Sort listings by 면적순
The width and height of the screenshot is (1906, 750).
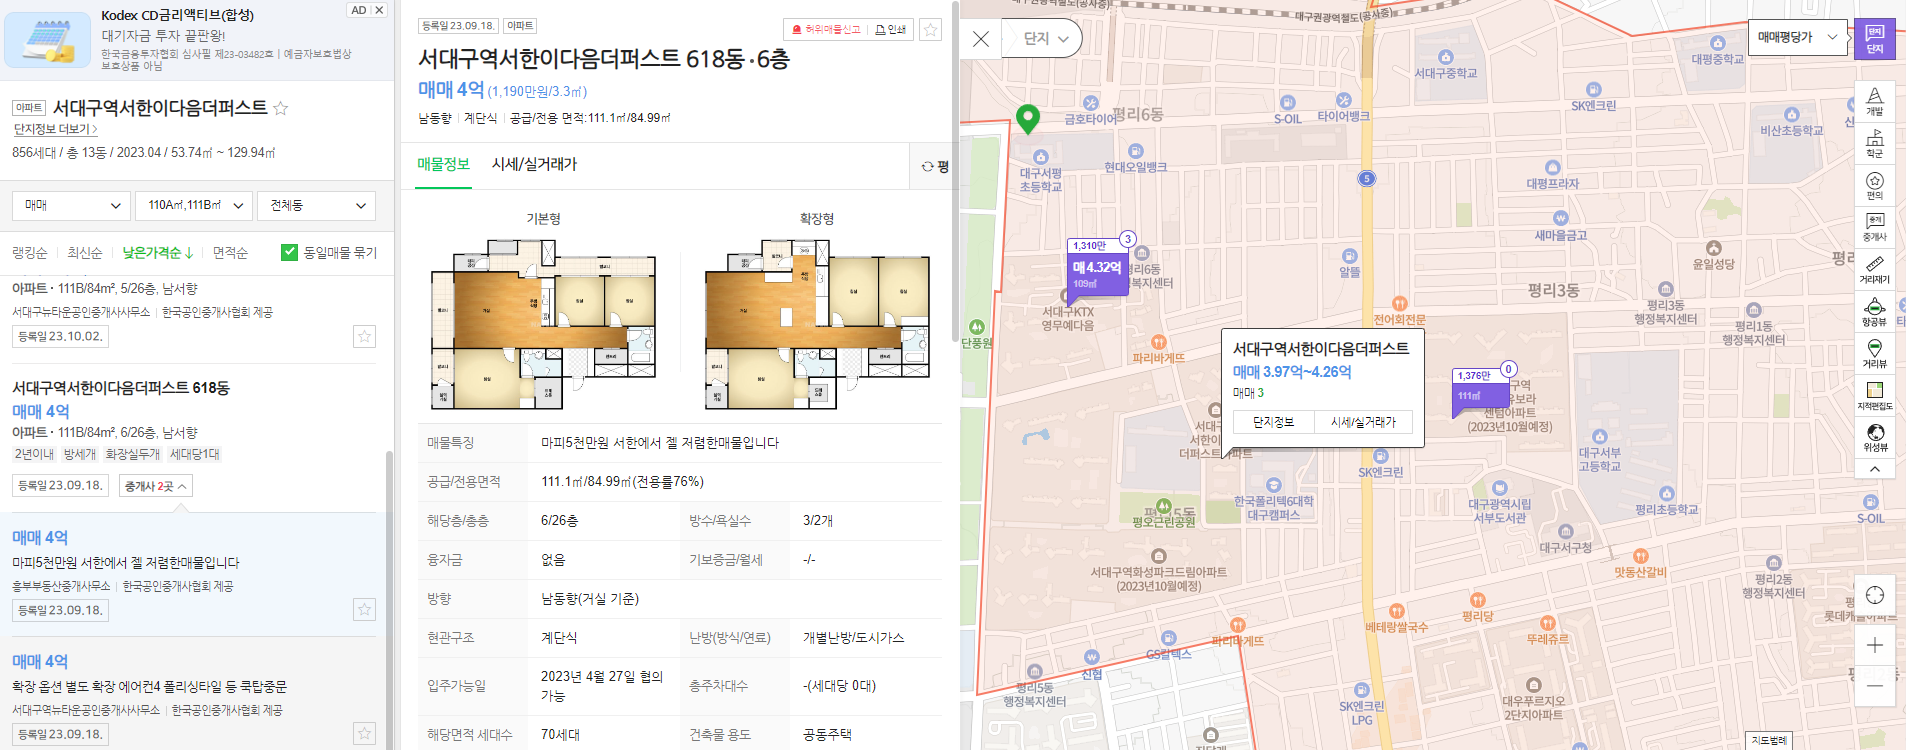(x=230, y=253)
